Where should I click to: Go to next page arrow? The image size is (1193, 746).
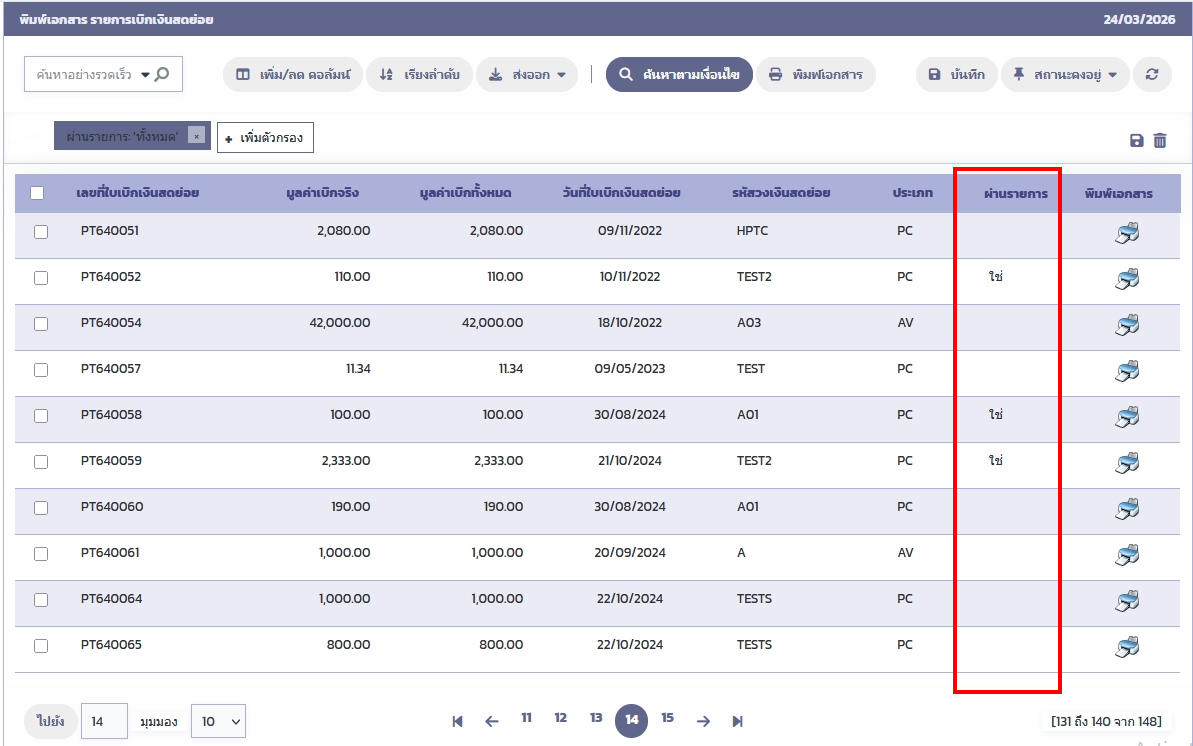[x=703, y=721]
